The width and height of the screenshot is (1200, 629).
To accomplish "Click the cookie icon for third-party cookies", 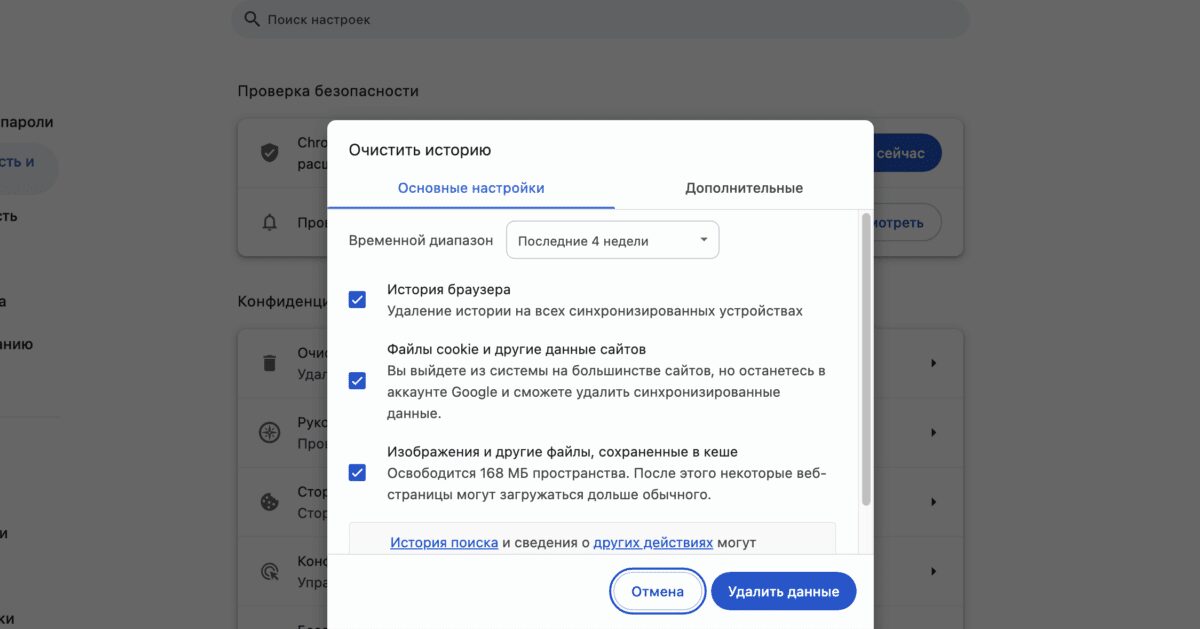I will [x=270, y=501].
